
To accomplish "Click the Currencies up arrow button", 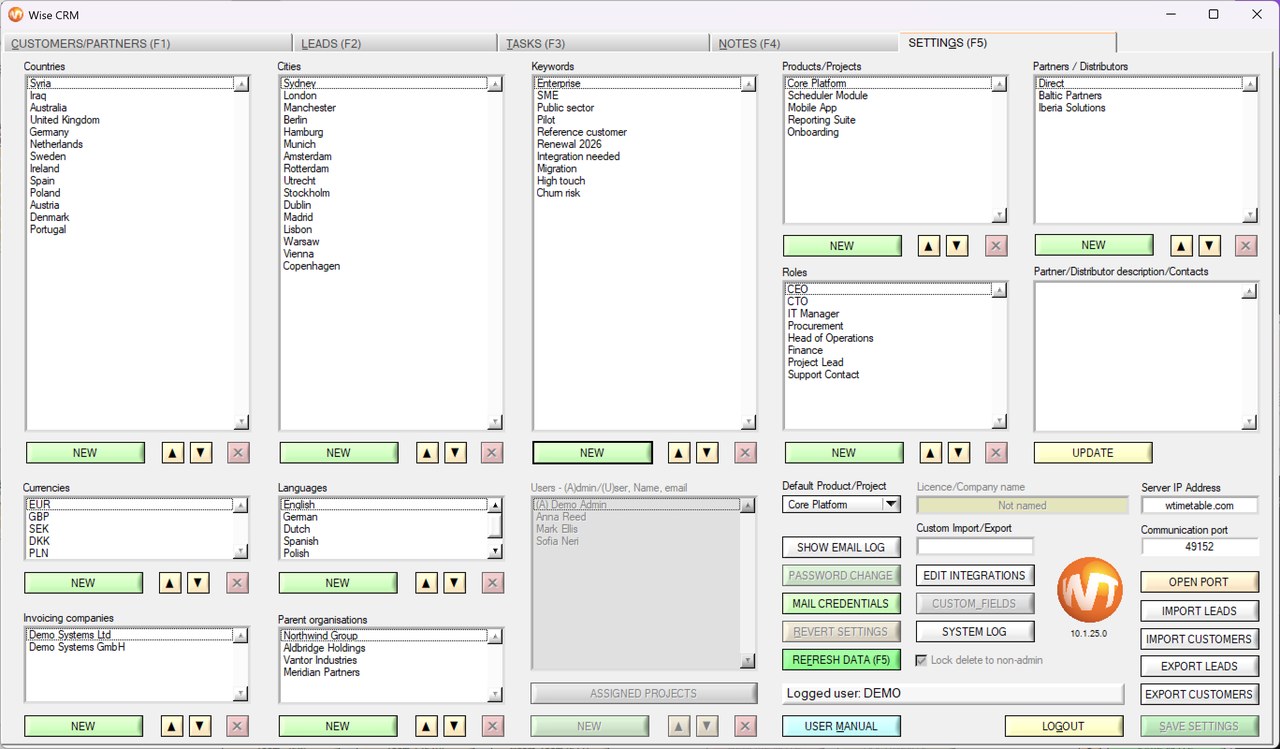I will click(x=171, y=583).
